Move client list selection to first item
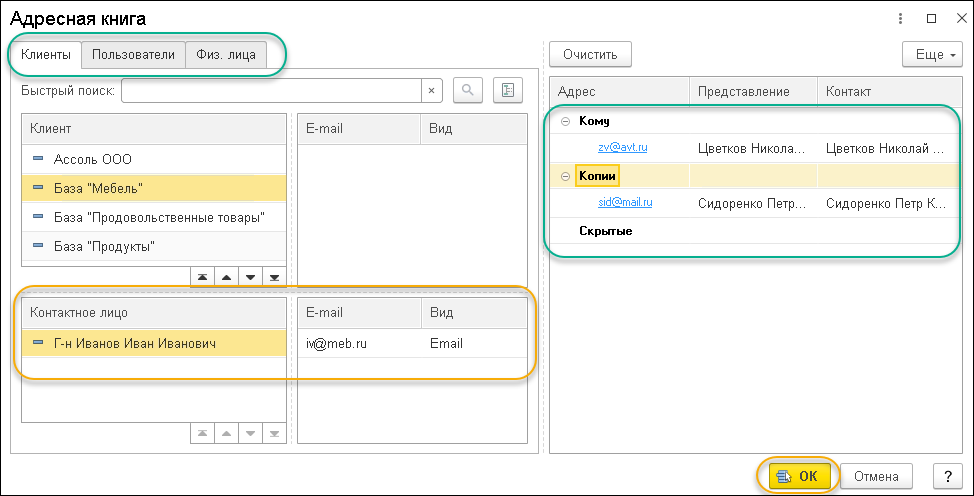Viewport: 974px width, 496px height. (x=203, y=277)
